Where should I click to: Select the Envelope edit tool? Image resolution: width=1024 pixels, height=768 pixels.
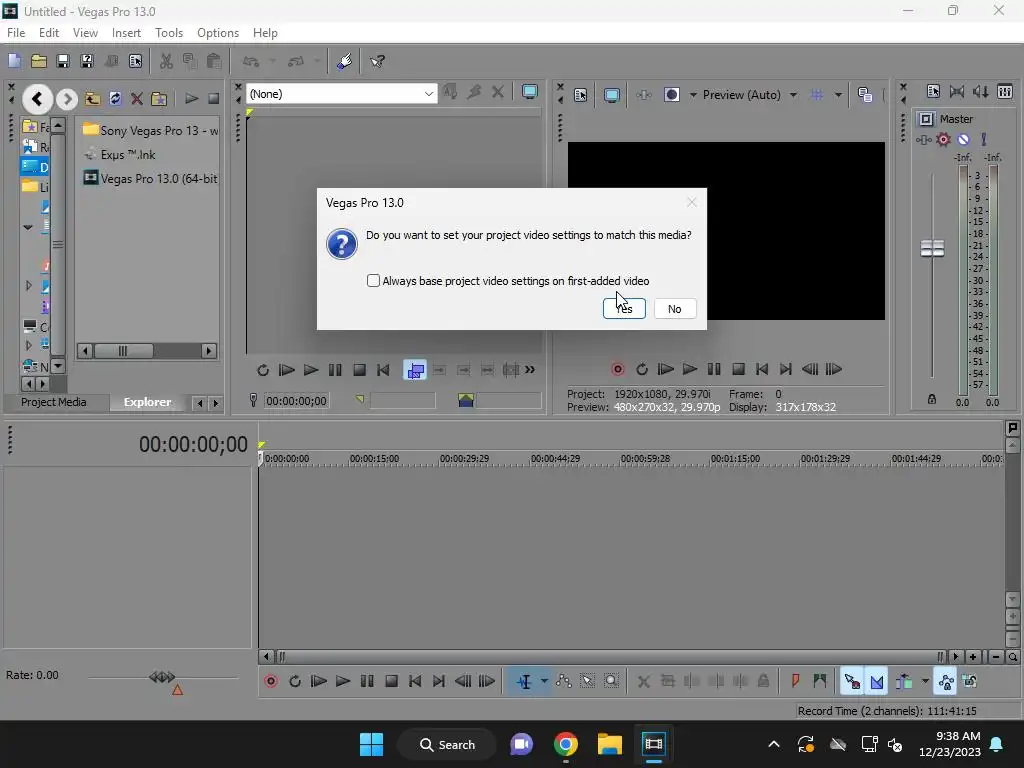click(564, 681)
